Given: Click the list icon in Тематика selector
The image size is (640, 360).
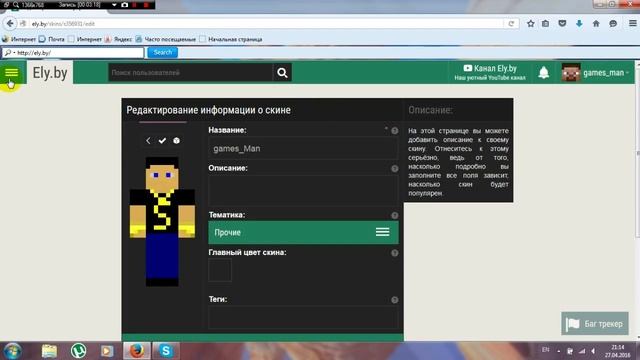Looking at the screenshot, I should 382,232.
